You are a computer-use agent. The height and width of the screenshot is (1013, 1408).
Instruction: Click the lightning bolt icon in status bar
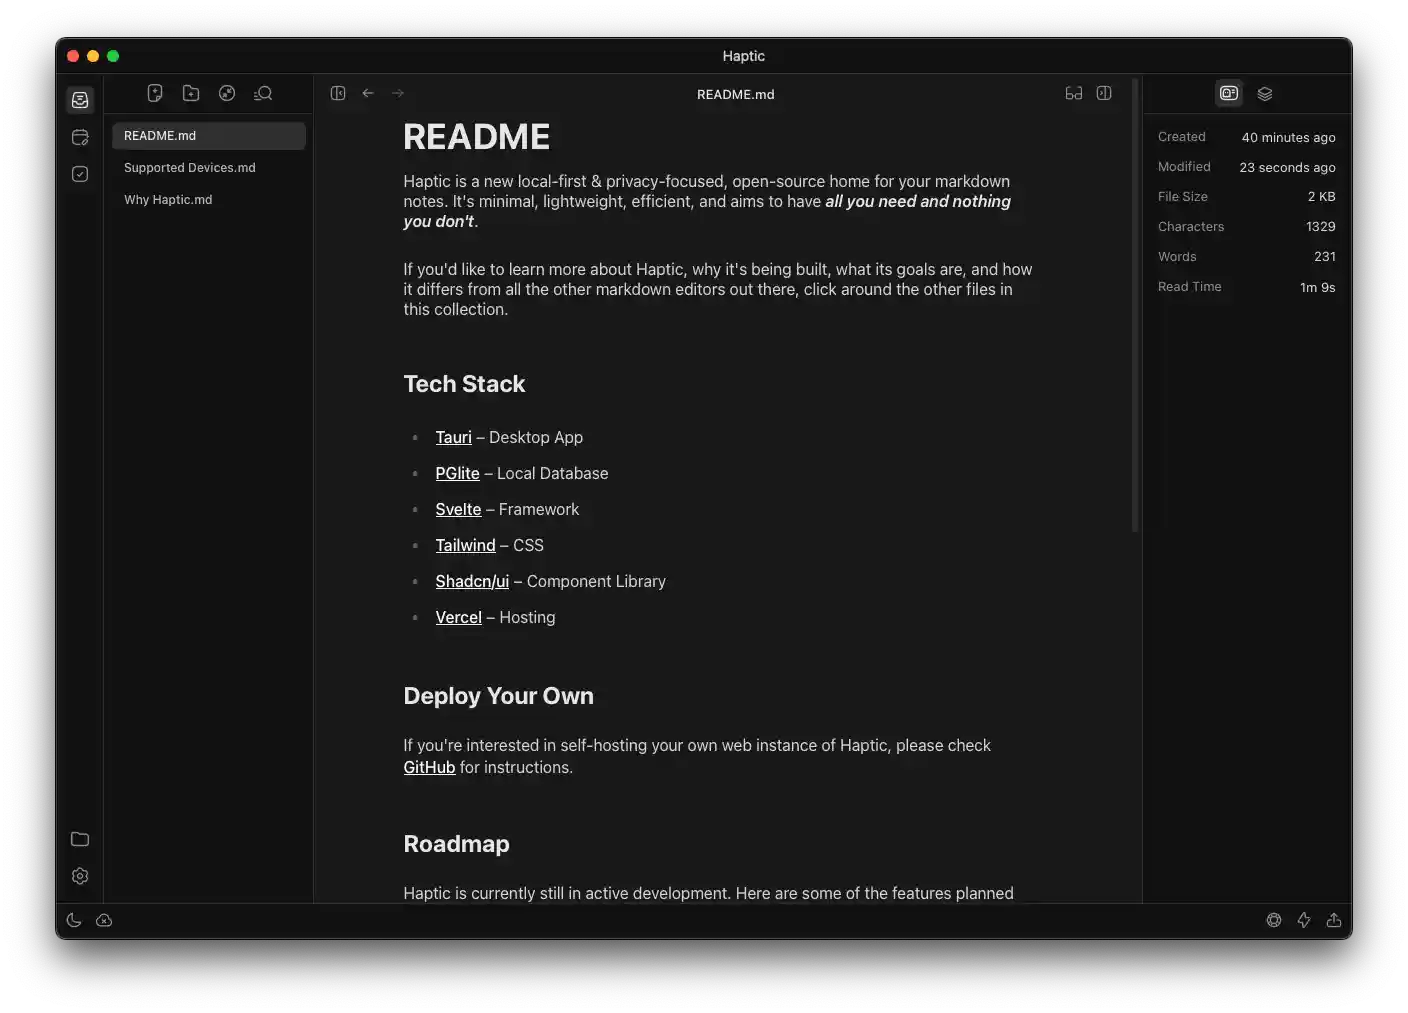1304,920
